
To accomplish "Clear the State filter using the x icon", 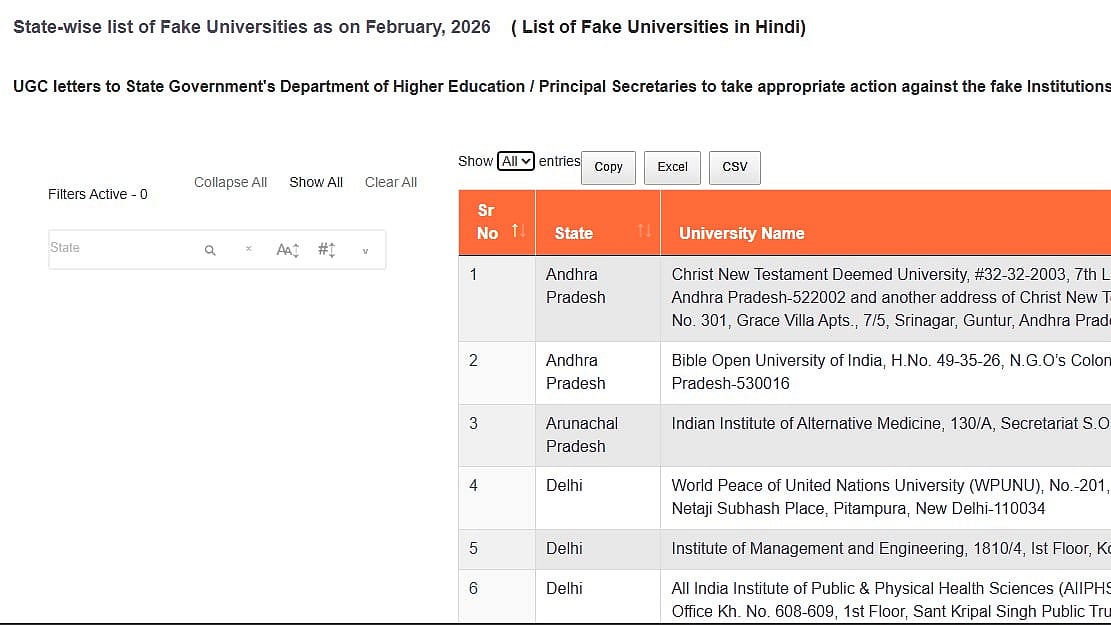I will (248, 248).
